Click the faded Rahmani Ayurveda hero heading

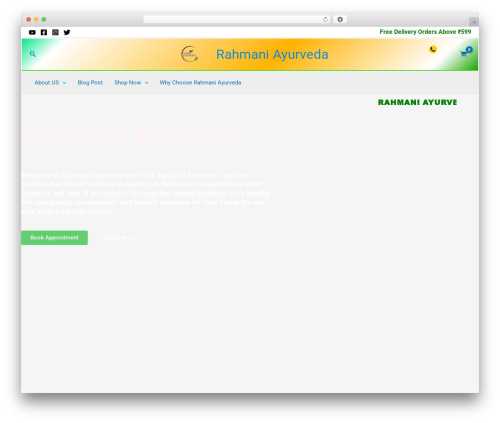tap(135, 137)
